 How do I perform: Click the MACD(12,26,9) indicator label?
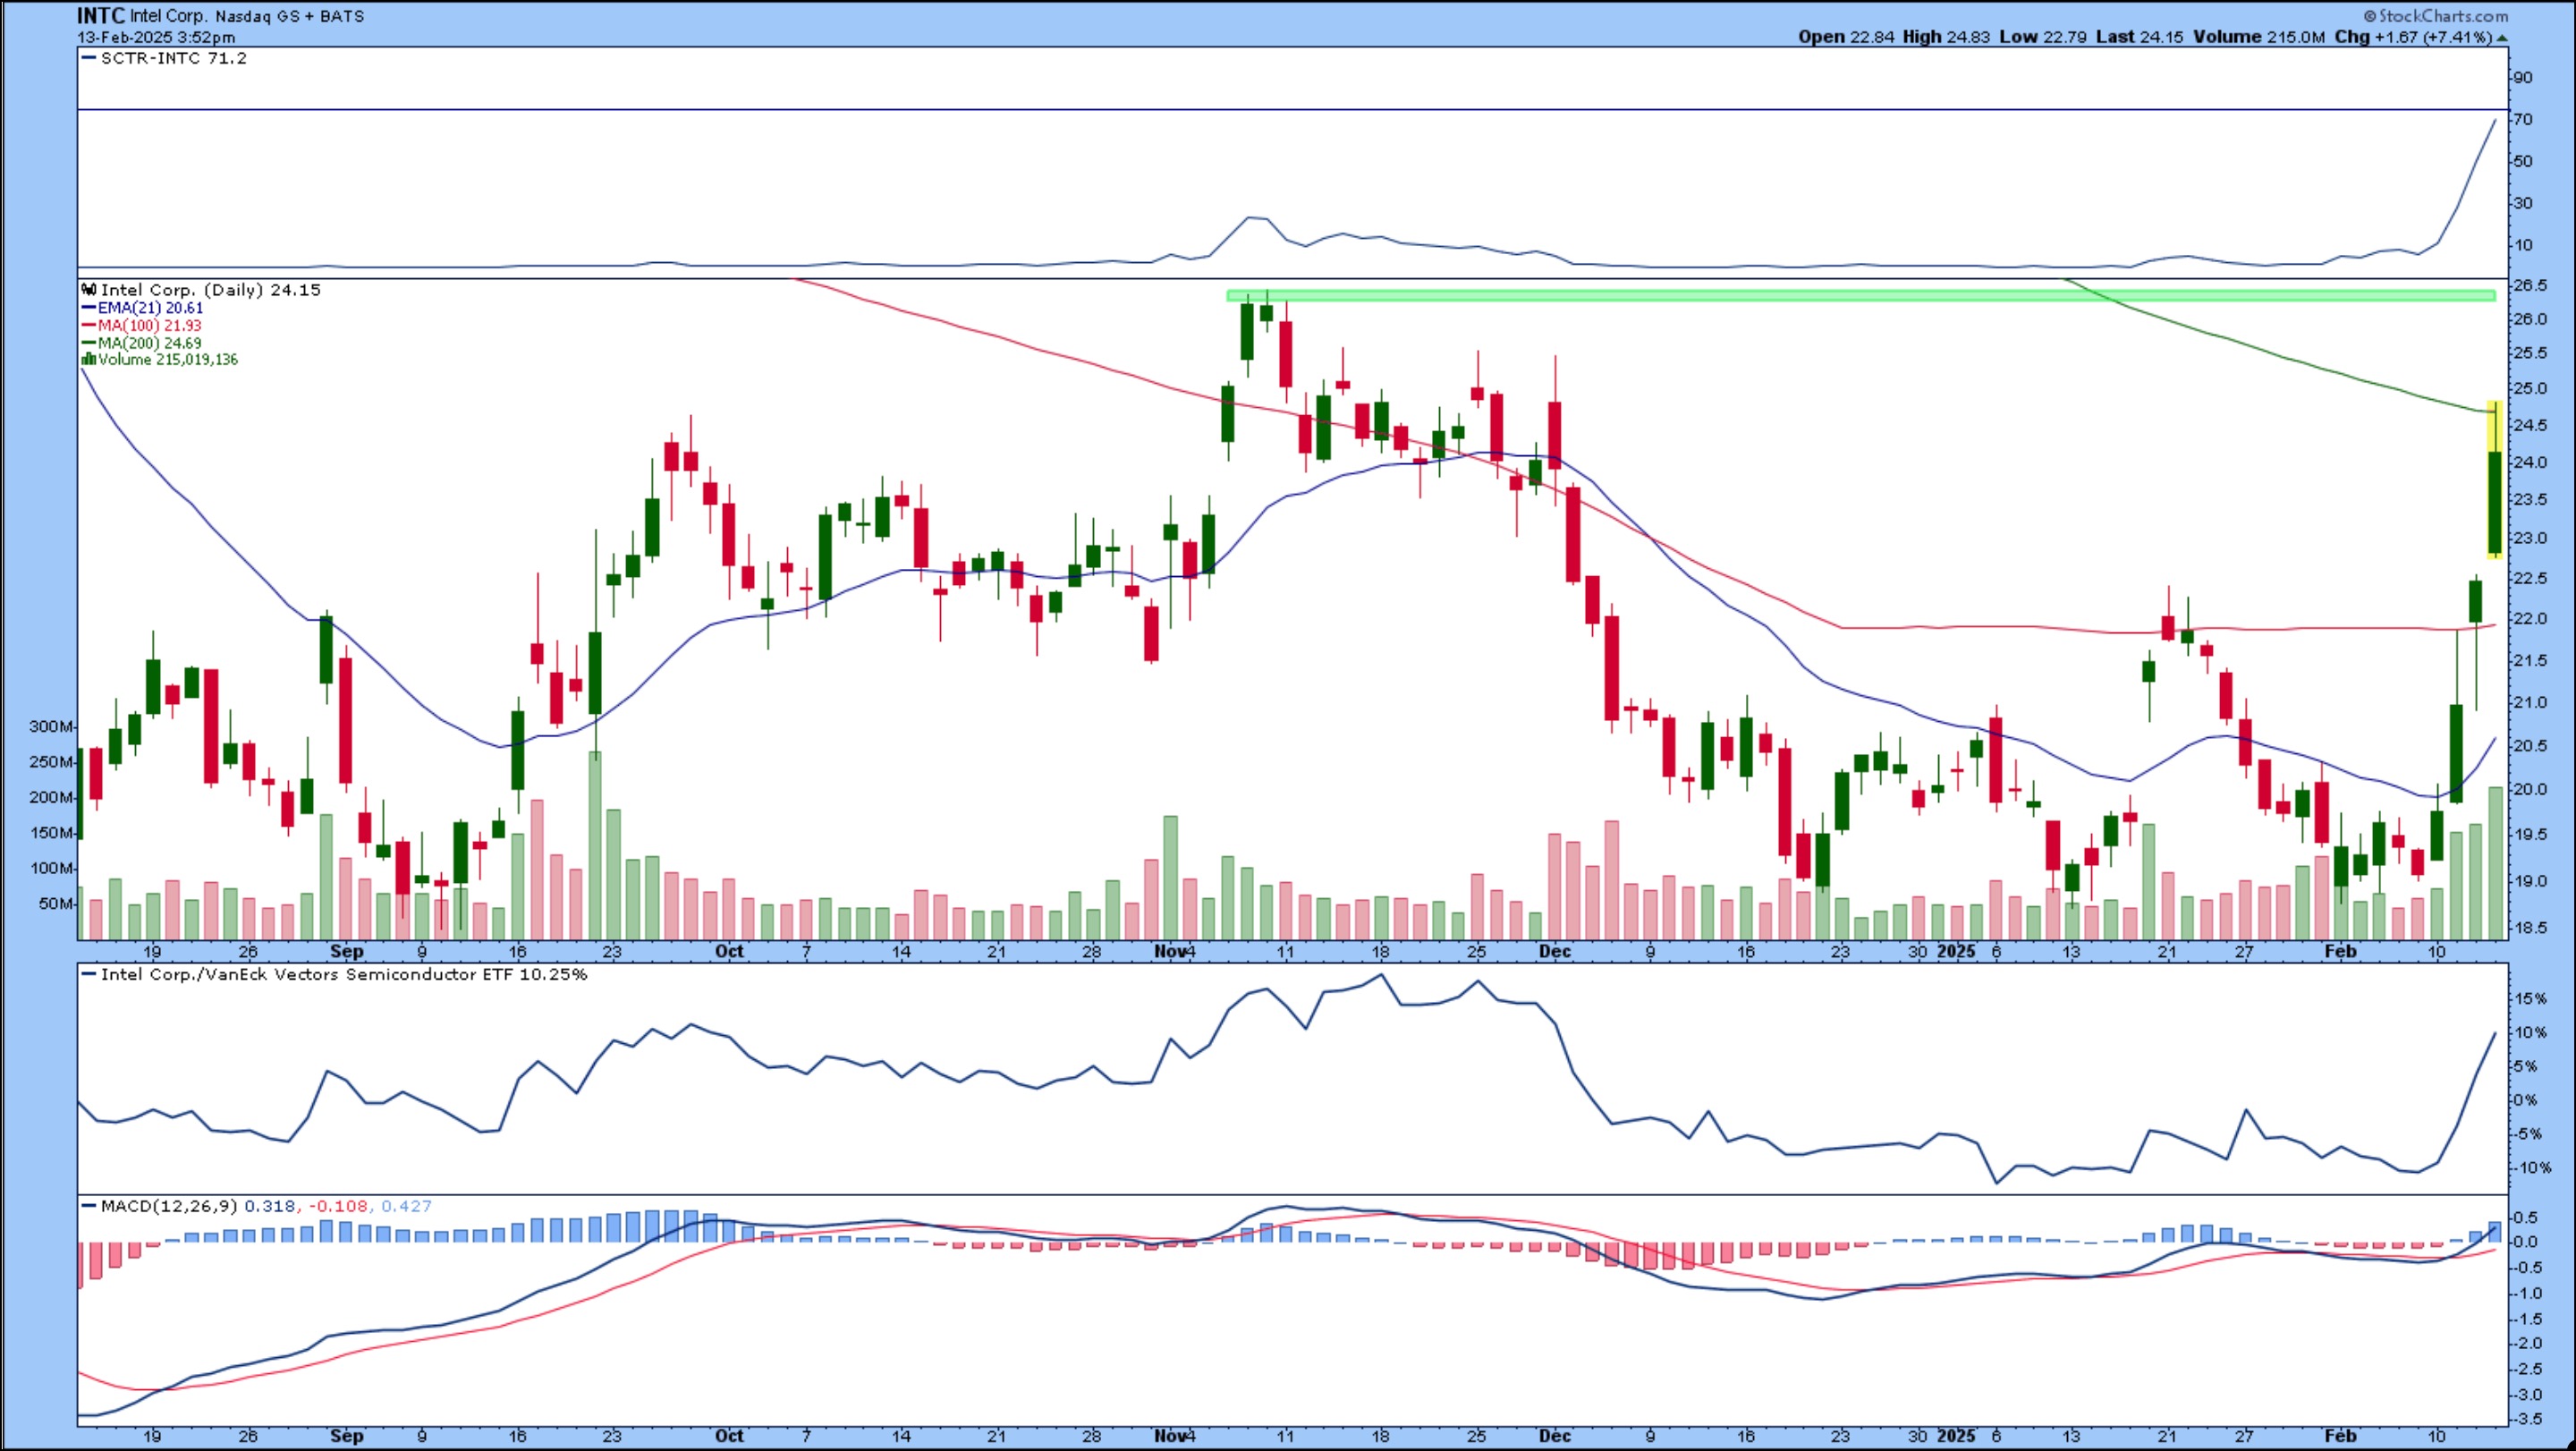(x=169, y=1207)
